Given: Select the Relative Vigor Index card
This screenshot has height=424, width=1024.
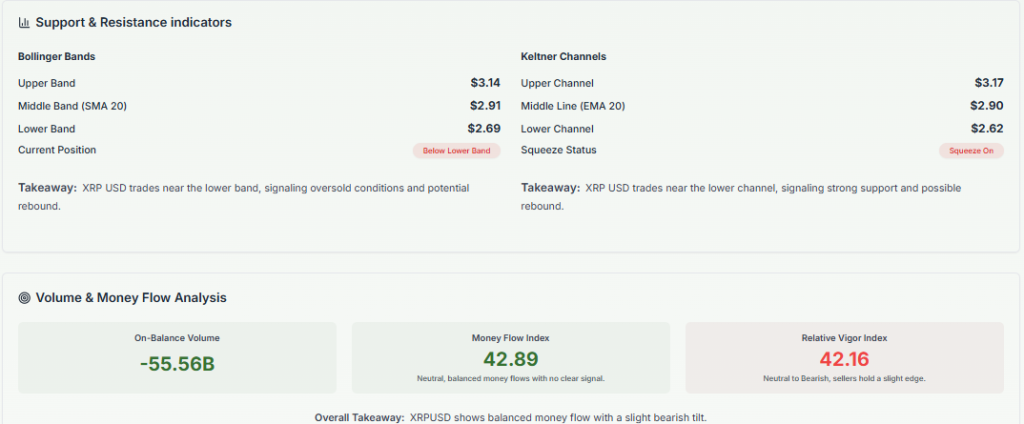Looking at the screenshot, I should pyautogui.click(x=844, y=357).
